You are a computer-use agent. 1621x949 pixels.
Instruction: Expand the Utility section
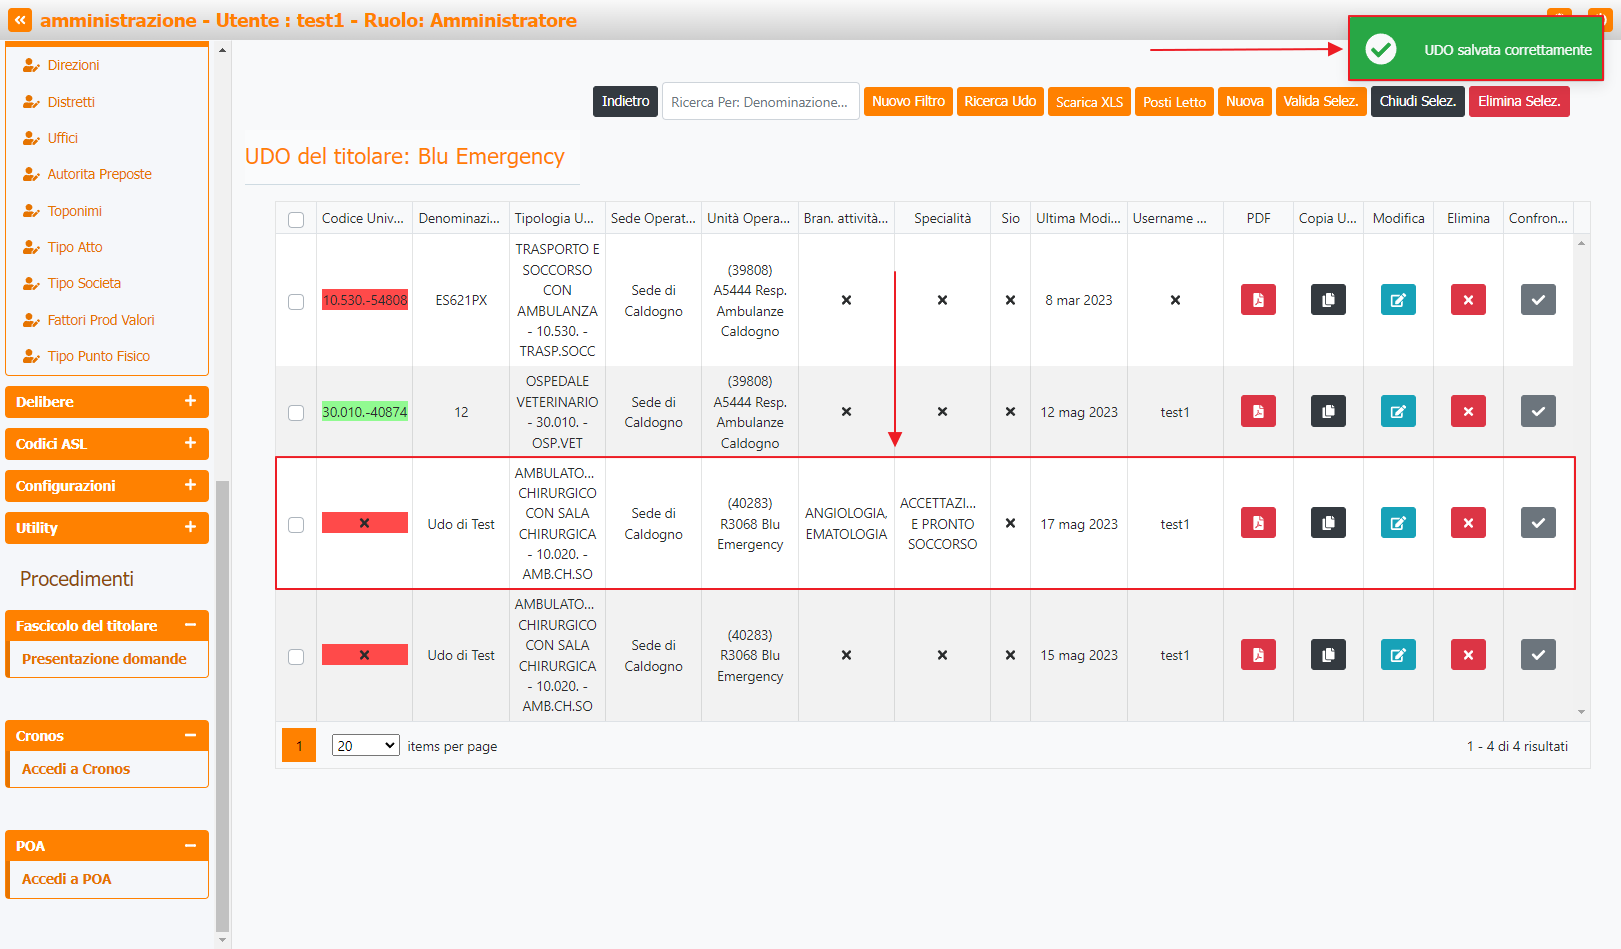107,528
